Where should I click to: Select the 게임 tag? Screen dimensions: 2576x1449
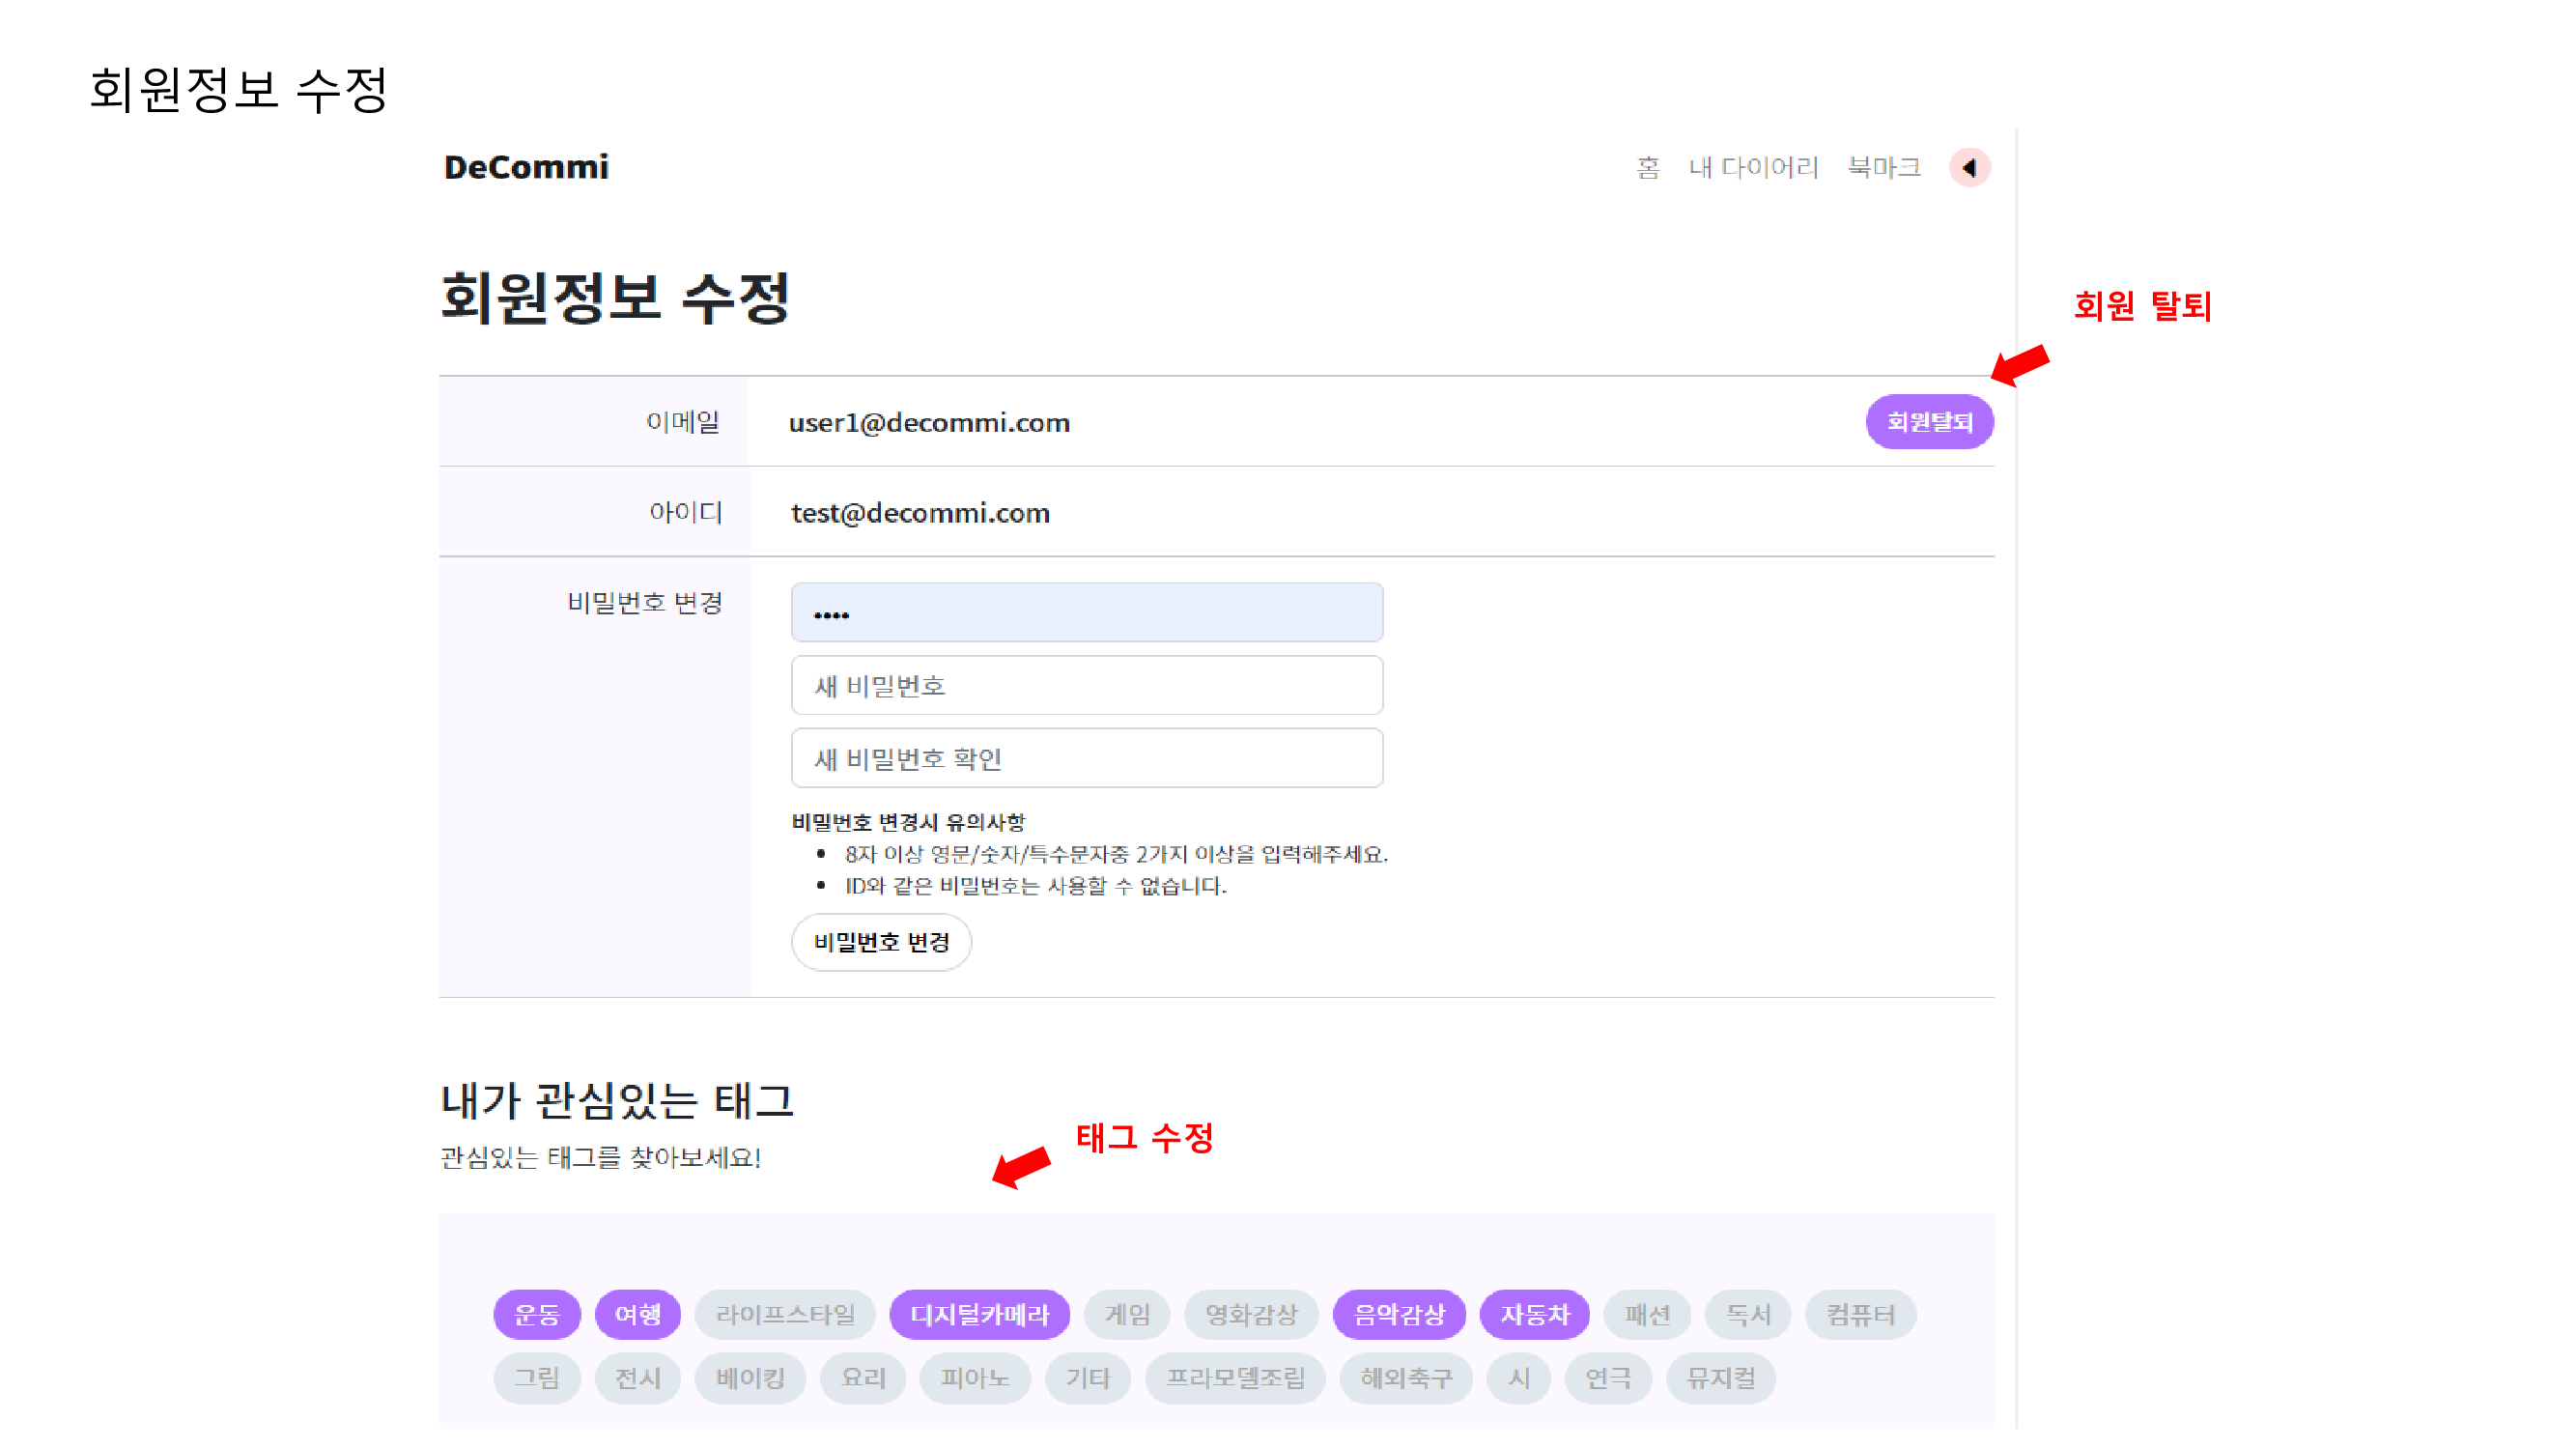click(x=1127, y=1315)
